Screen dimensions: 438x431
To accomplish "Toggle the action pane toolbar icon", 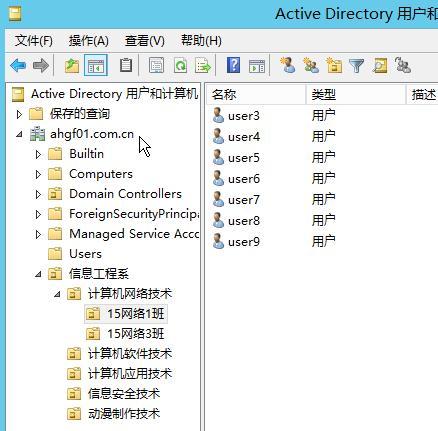I will [x=257, y=66].
